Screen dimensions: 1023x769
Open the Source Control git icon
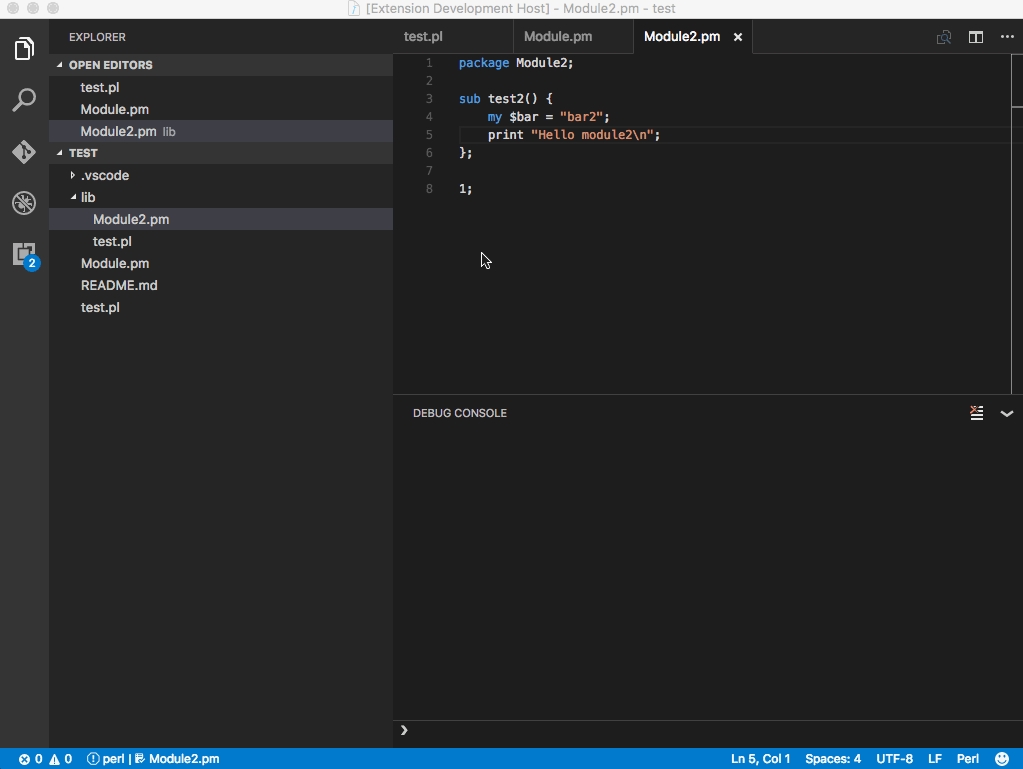click(24, 152)
